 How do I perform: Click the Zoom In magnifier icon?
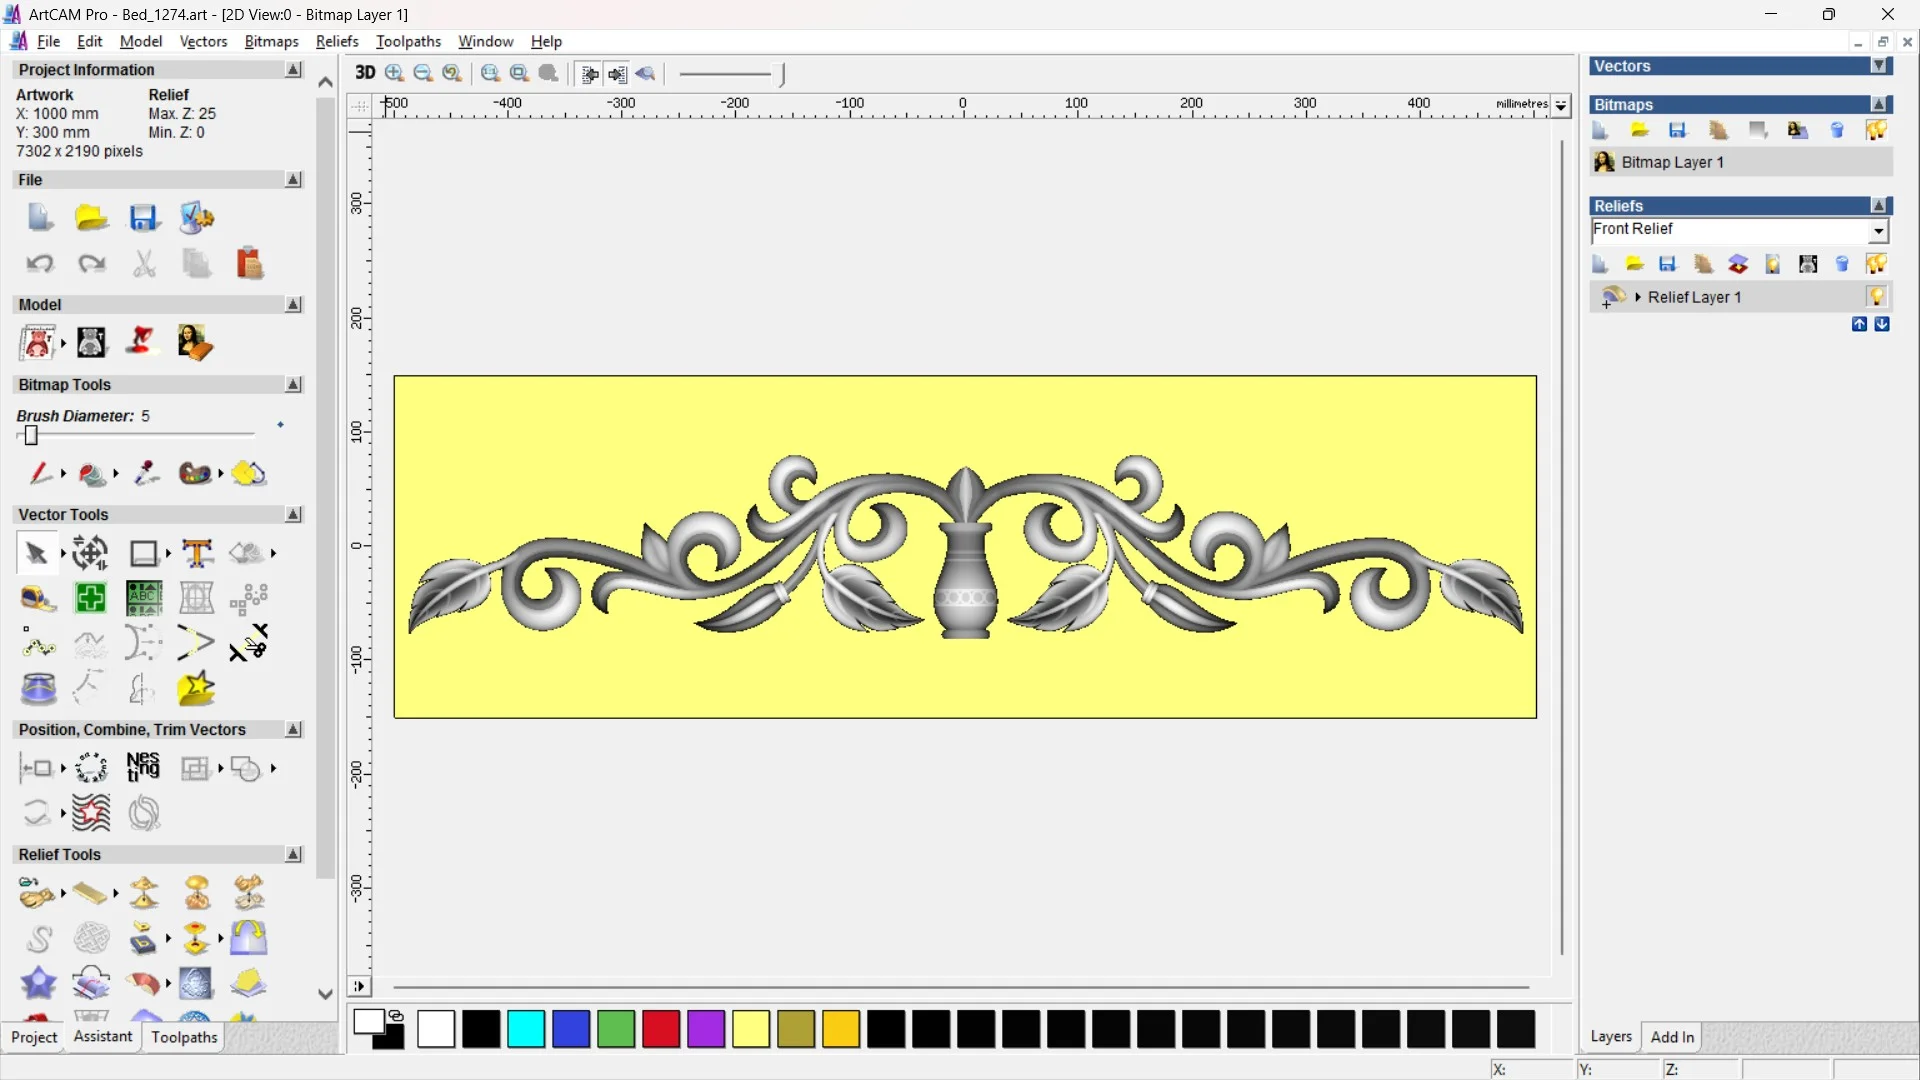point(394,73)
